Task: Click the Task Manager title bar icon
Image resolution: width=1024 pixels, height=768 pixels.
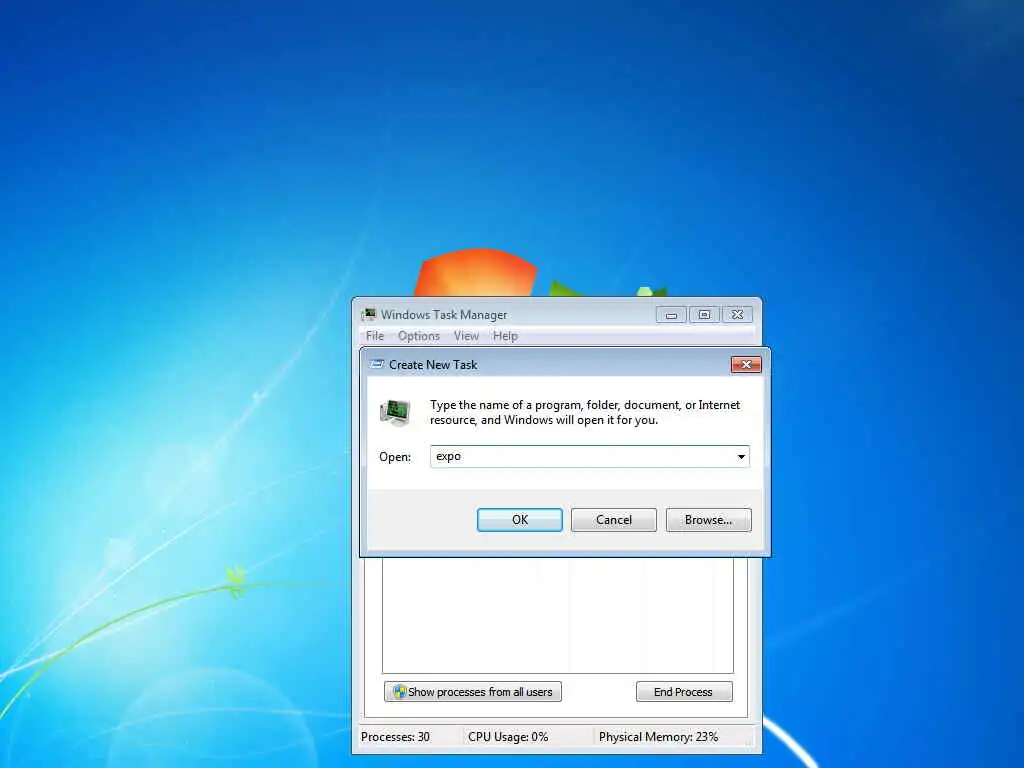Action: (369, 315)
